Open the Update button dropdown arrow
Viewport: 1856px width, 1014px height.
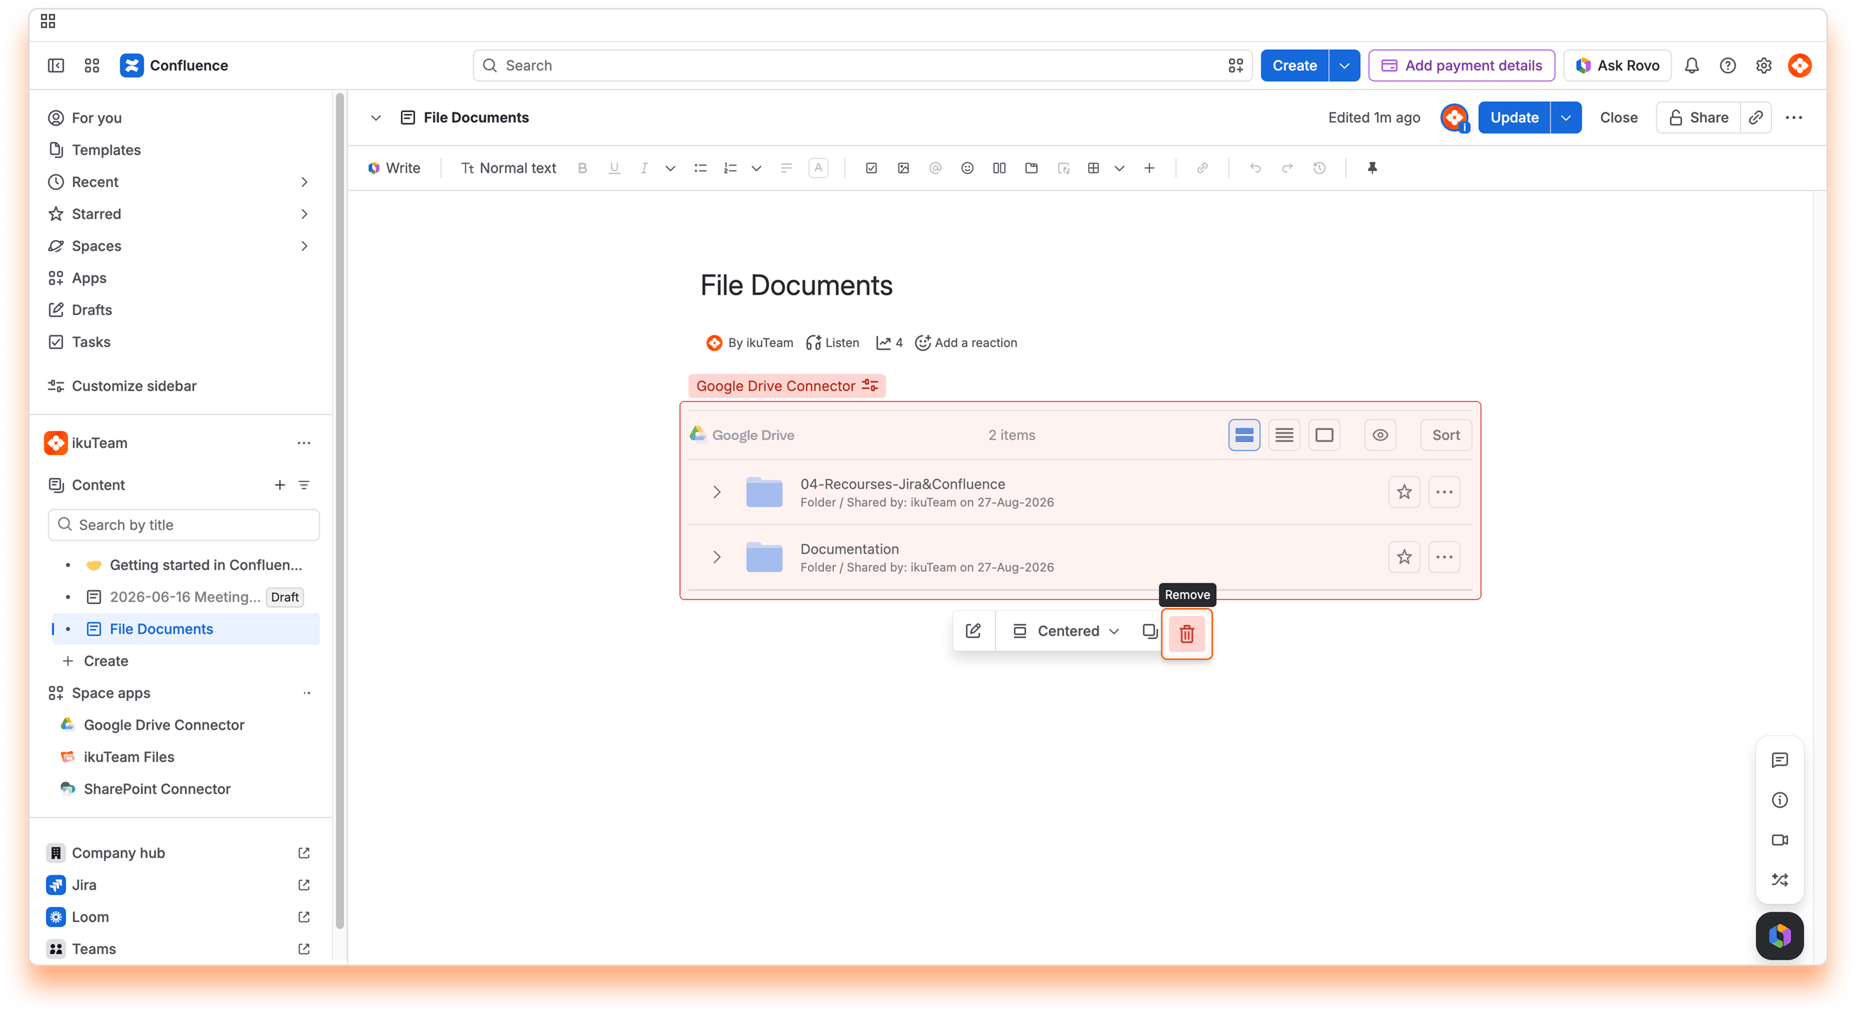point(1566,118)
